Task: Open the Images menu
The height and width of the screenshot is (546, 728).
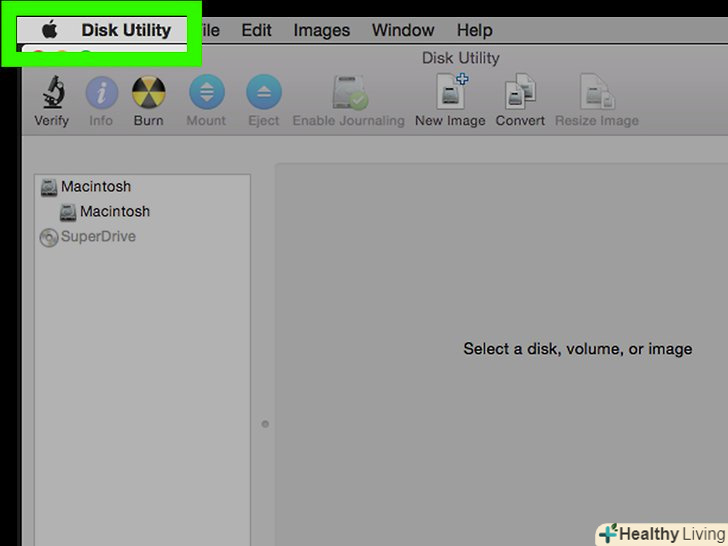Action: 322,31
